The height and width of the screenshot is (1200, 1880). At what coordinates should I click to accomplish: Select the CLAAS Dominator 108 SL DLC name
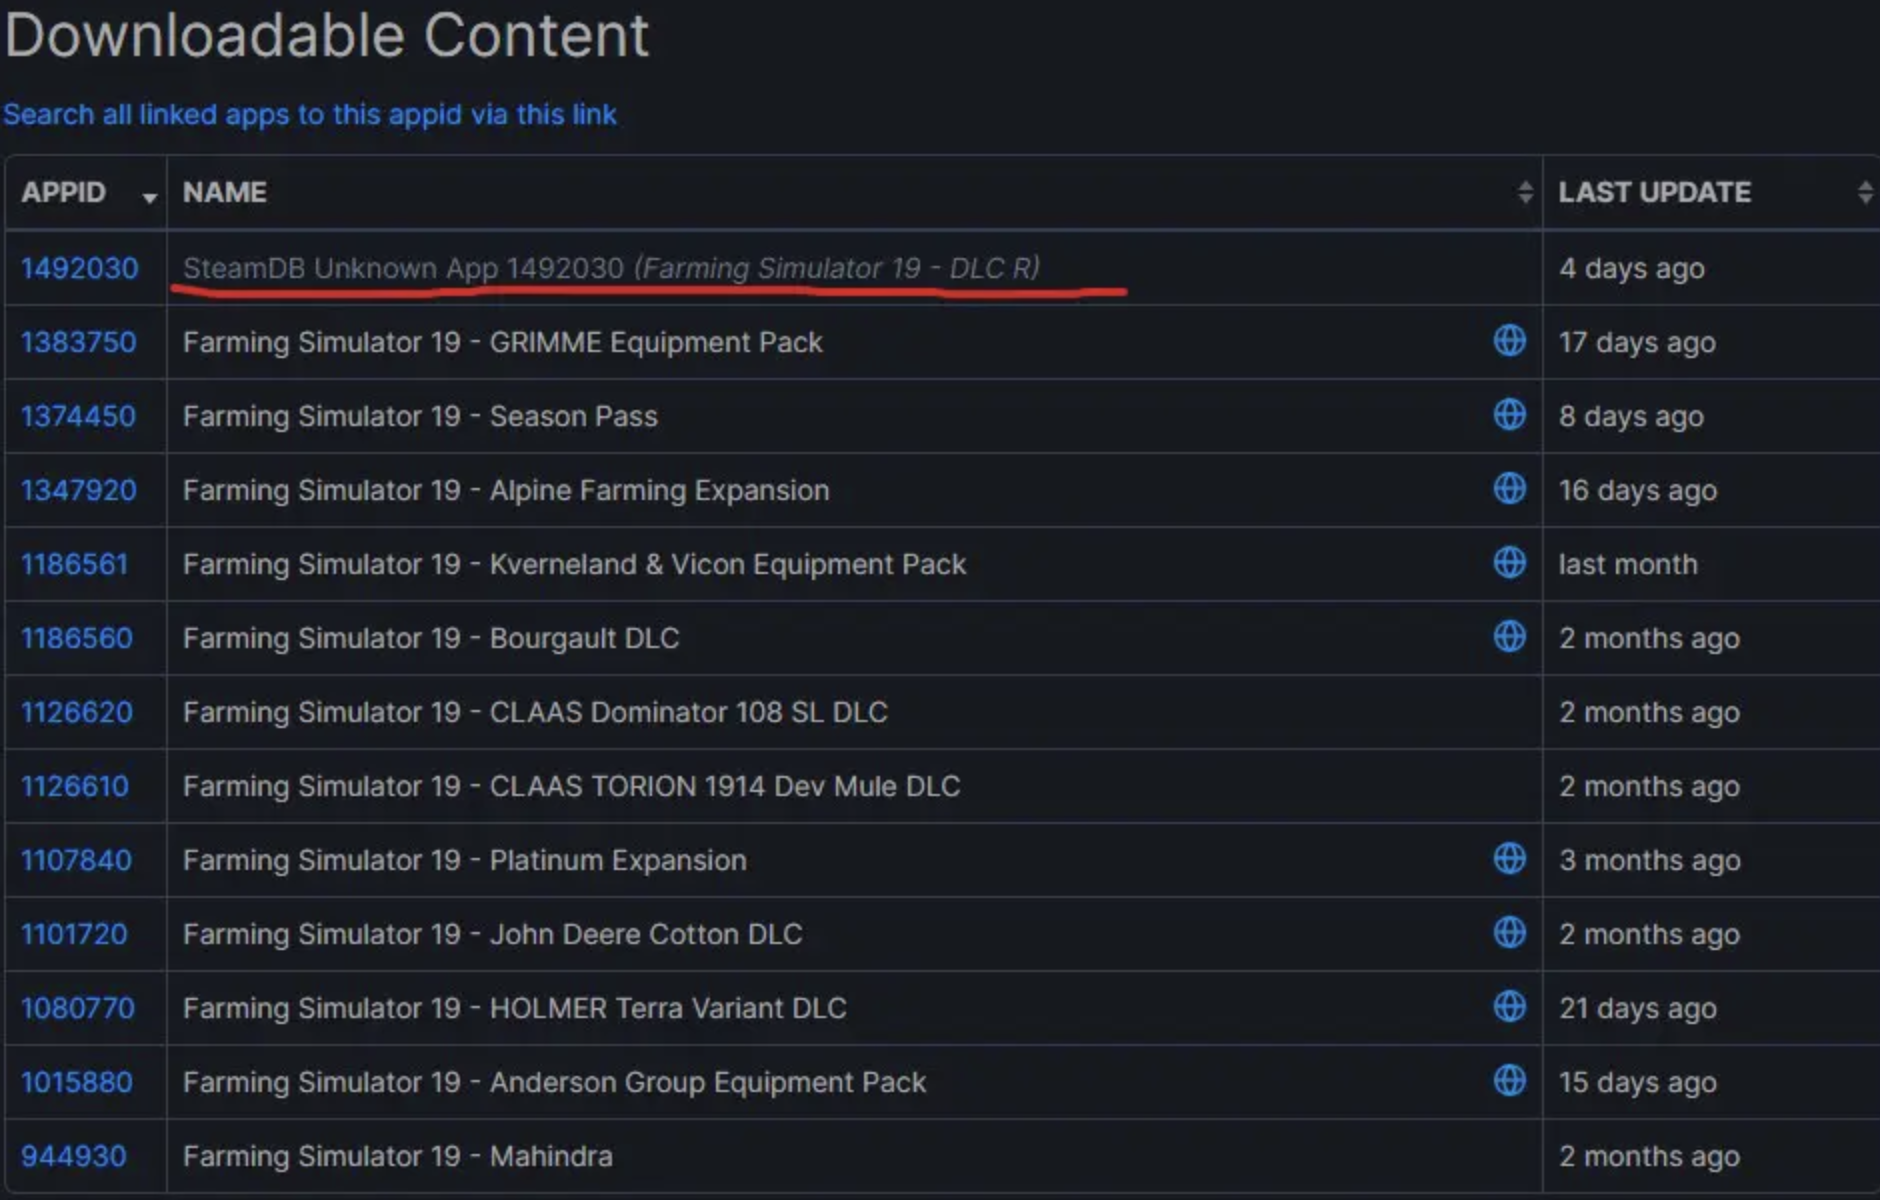535,712
